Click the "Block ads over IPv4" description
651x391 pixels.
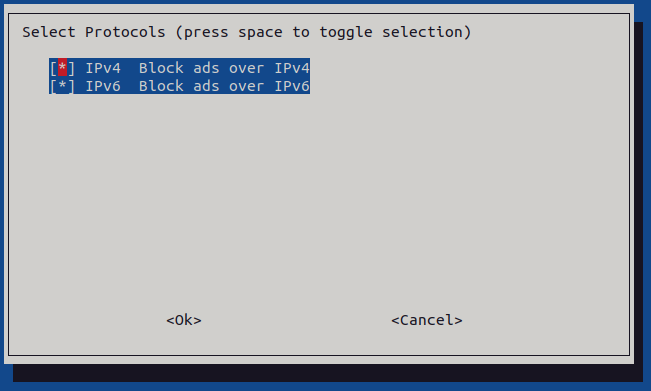click(x=224, y=68)
